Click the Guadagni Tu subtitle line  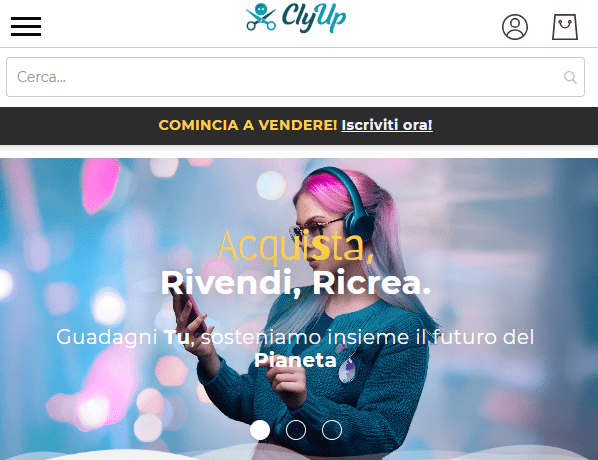click(295, 337)
